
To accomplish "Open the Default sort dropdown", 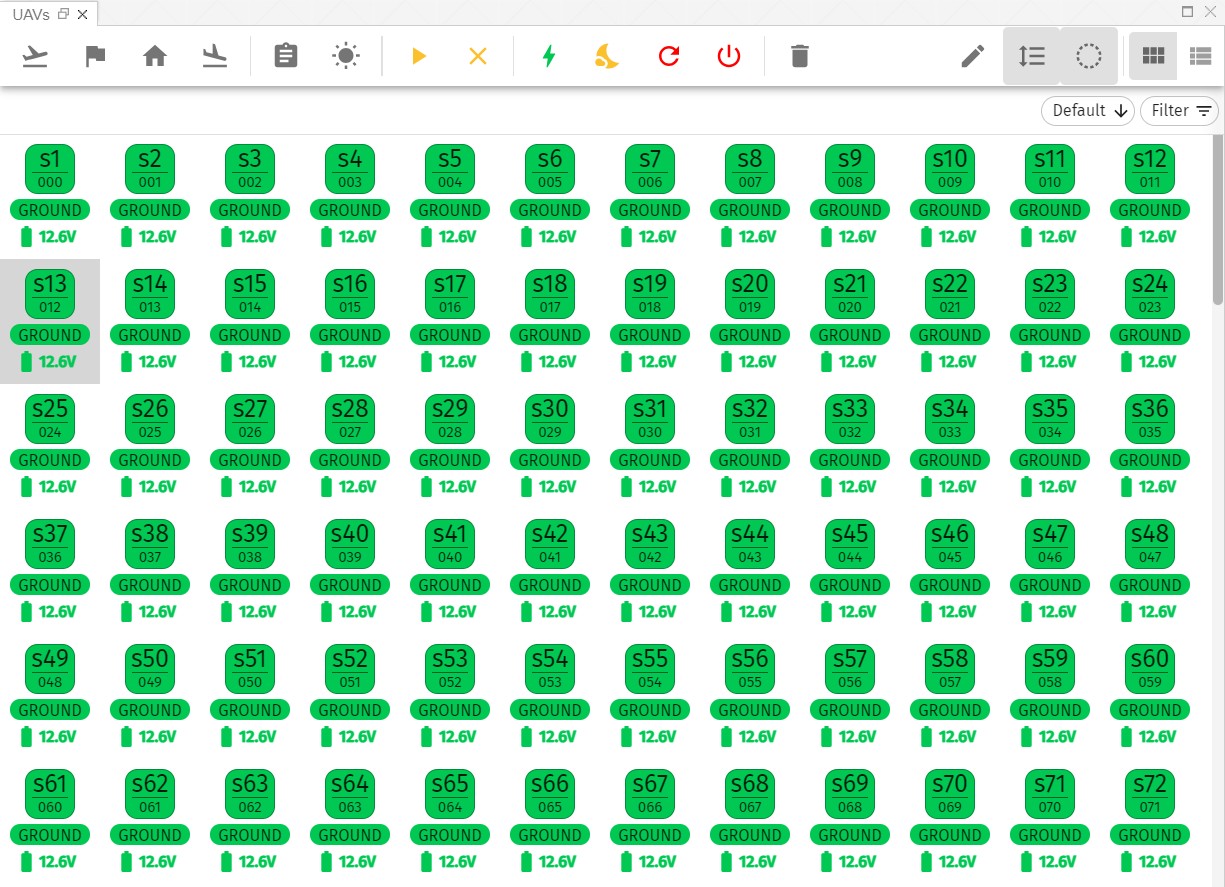I will pyautogui.click(x=1089, y=111).
